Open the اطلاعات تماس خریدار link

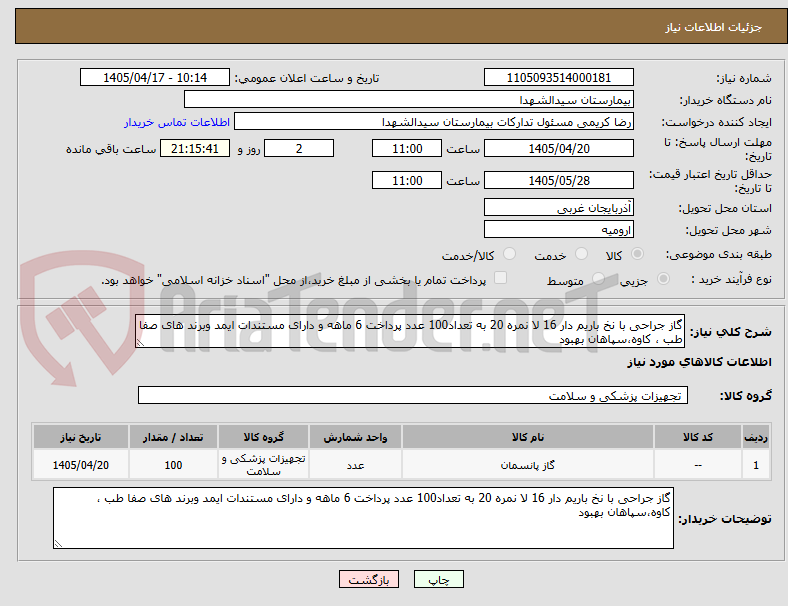pos(177,122)
